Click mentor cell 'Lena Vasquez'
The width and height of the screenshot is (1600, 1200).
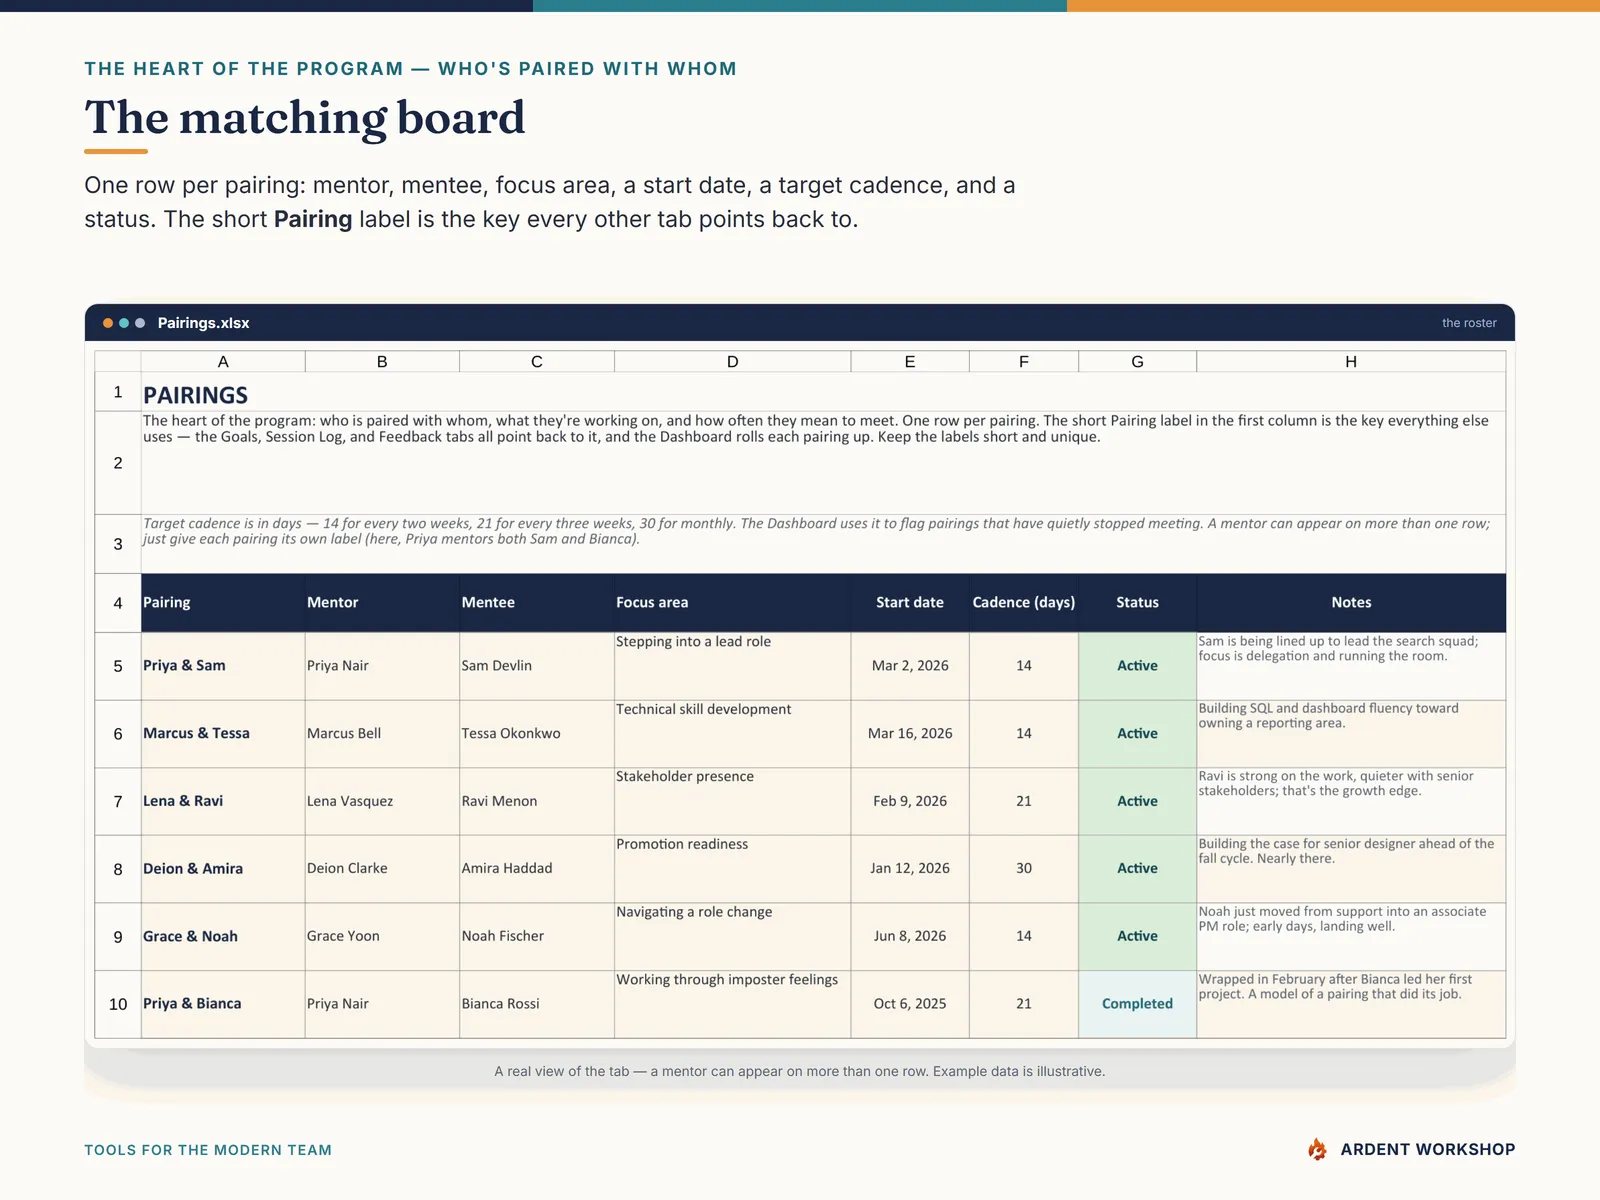382,801
